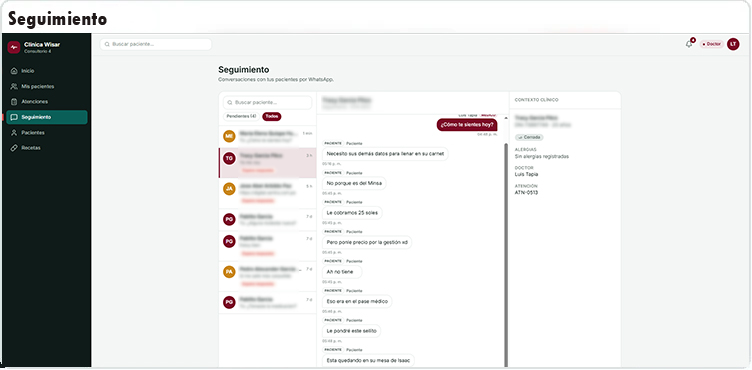Click the chat scroll-up arrow

click(505, 118)
